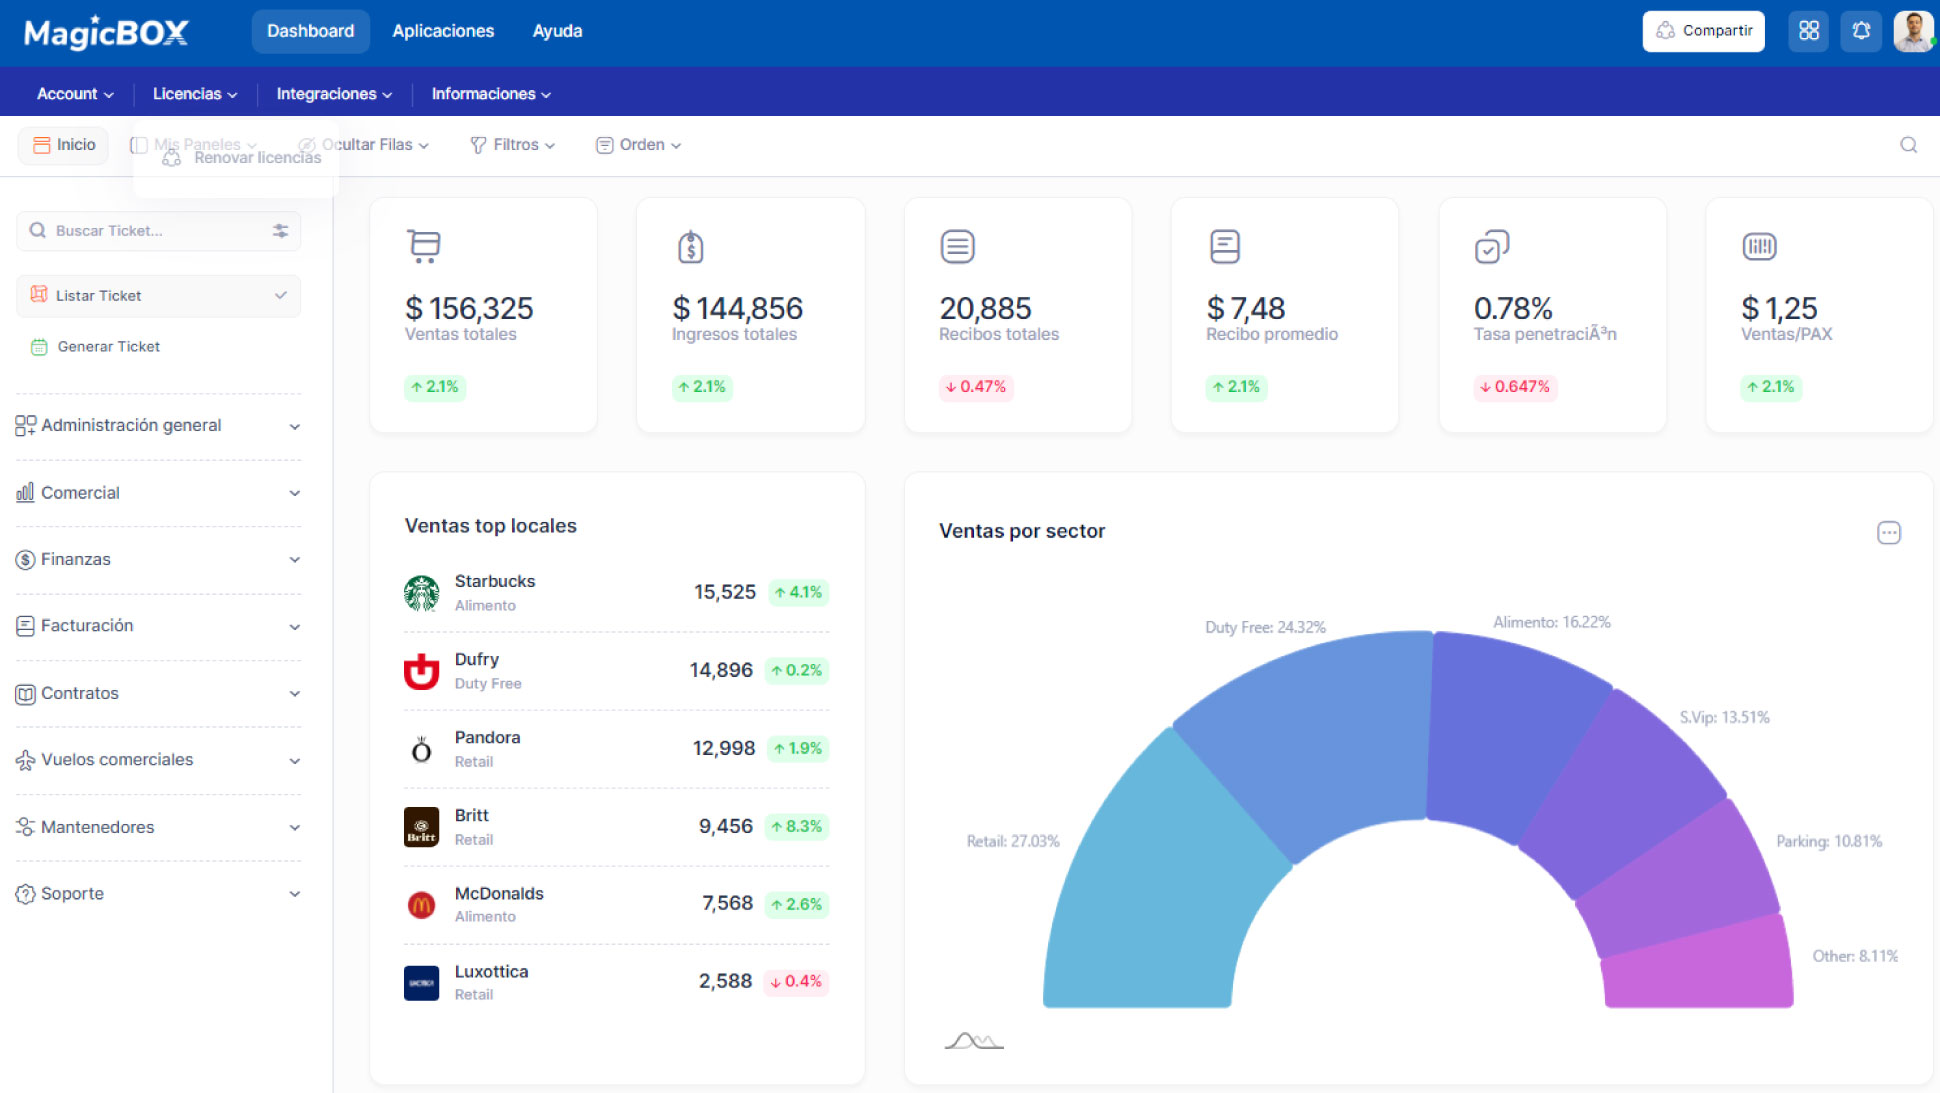The image size is (1940, 1093).
Task: Select the Dashboard tab
Action: click(310, 31)
